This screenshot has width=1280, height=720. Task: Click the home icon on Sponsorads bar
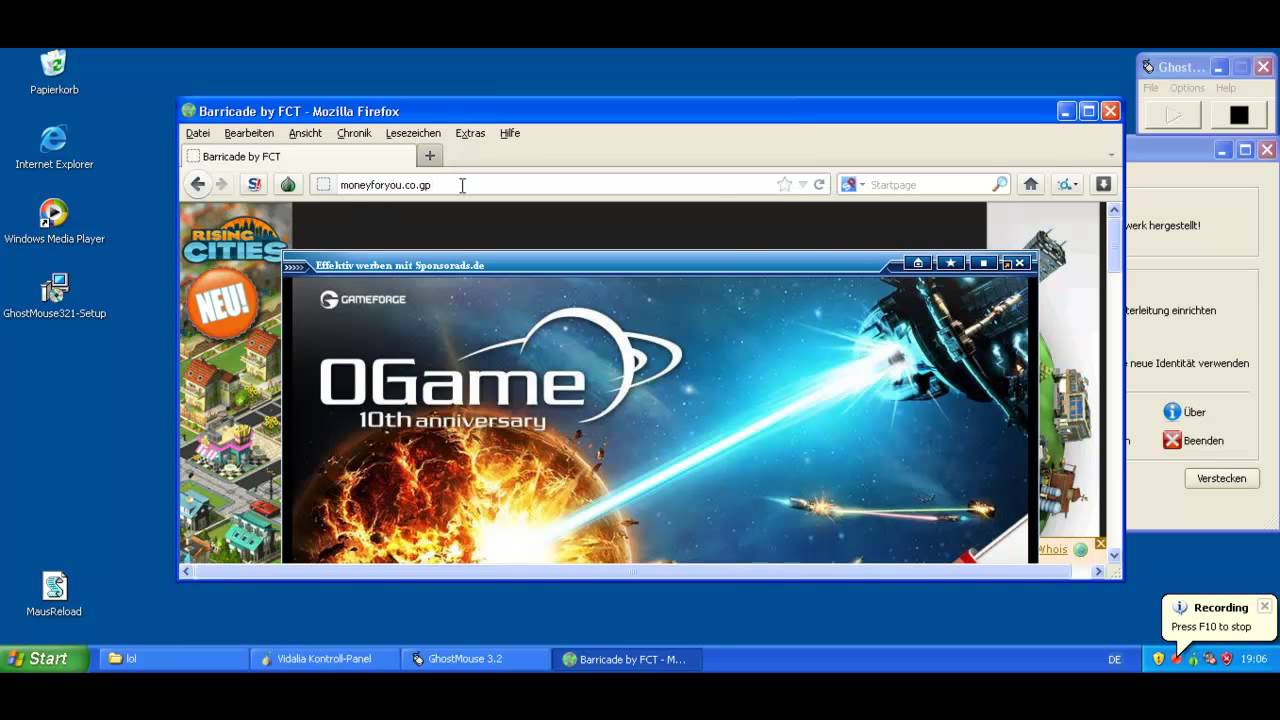click(x=918, y=263)
